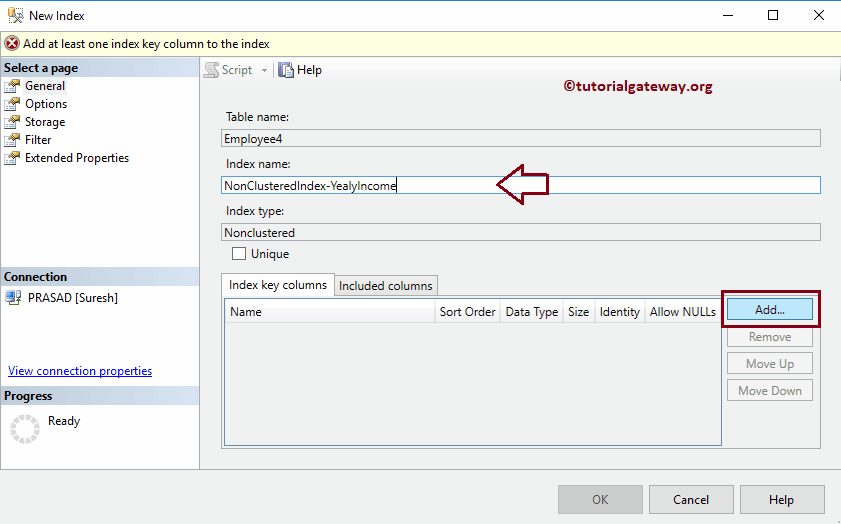Open the Script dropdown arrow
The image size is (841, 524).
[x=264, y=70]
